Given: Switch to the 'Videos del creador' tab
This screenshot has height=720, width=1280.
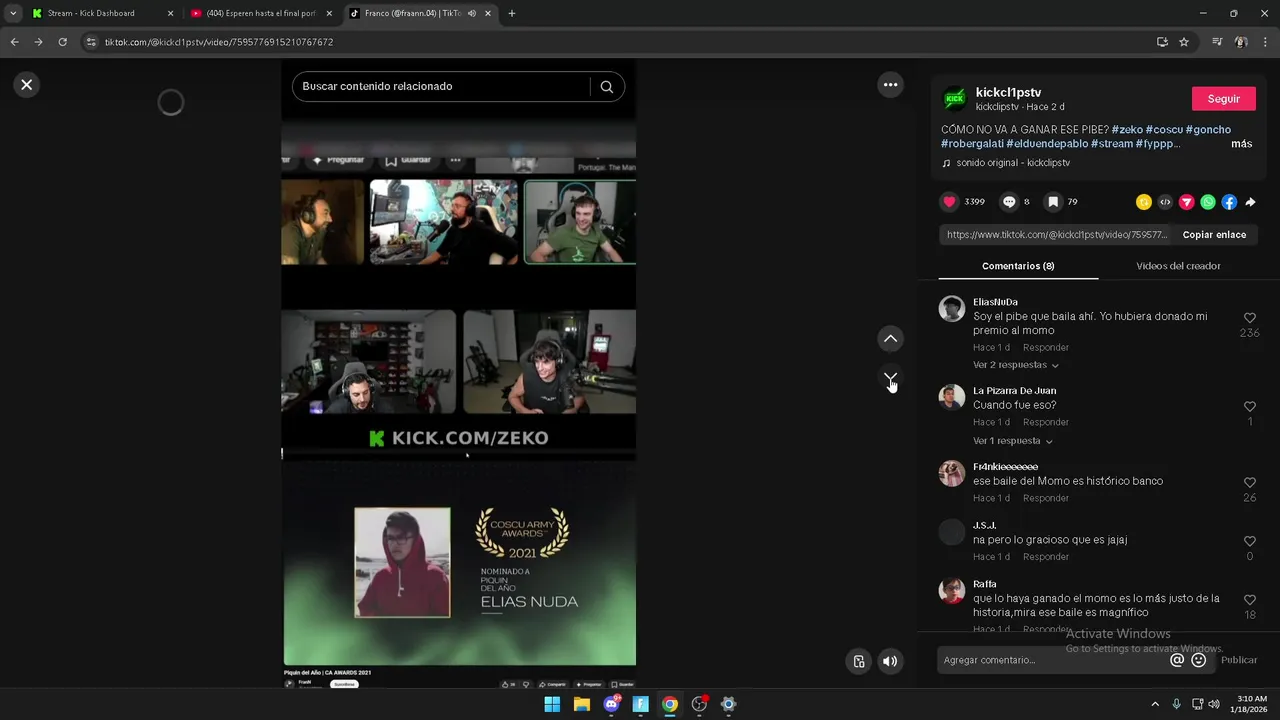Looking at the screenshot, I should (1178, 266).
